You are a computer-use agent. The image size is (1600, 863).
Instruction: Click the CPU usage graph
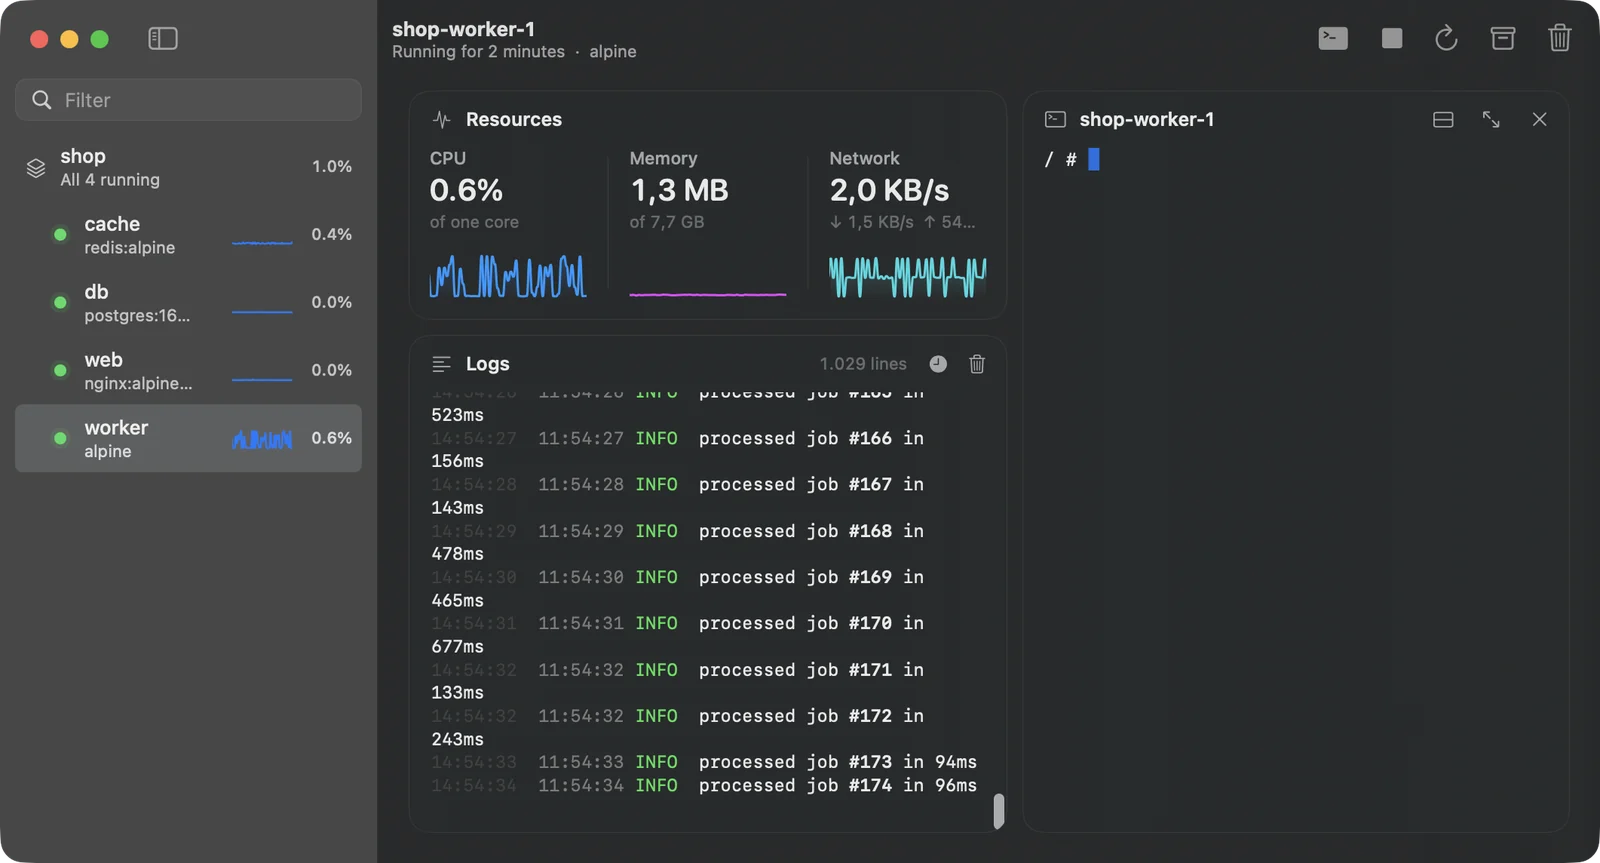508,276
